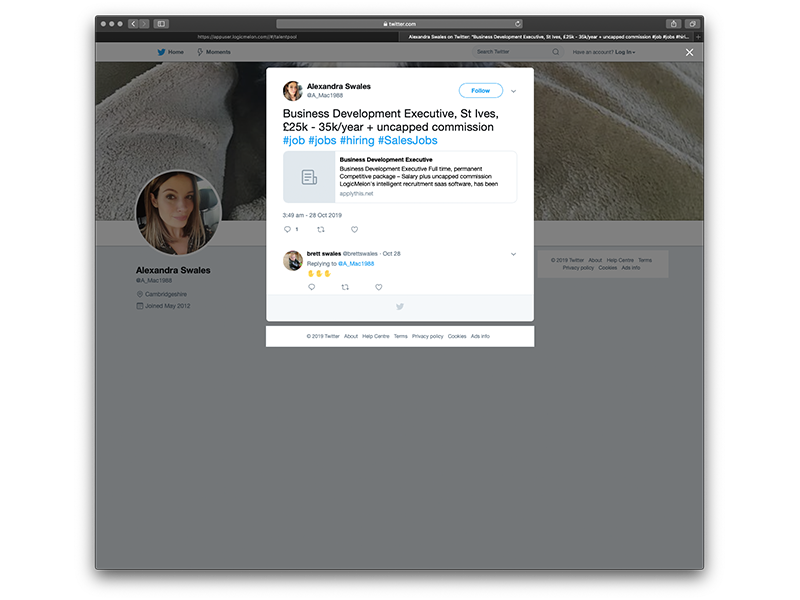Screen dimensions: 800x600
Task: Click the @A_Mac1988 mention in the reply
Action: click(356, 264)
